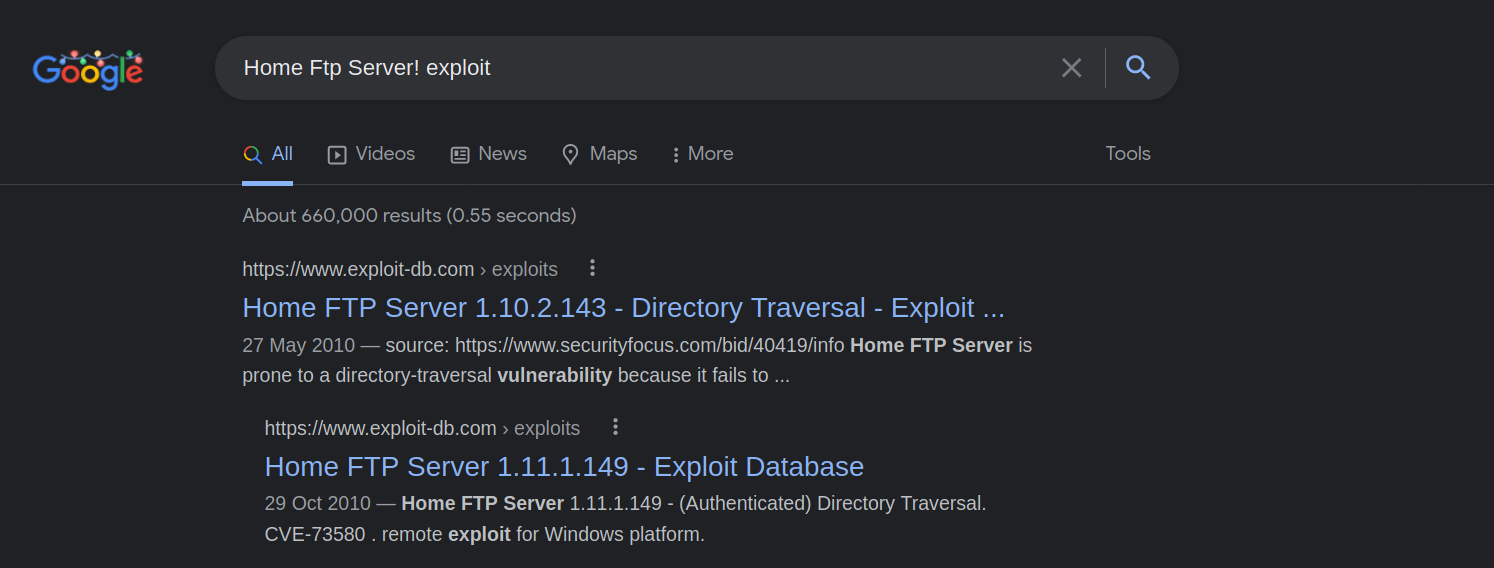This screenshot has height=568, width=1494.
Task: Open the three-dot menu for the first exploit-db result
Action: coord(593,268)
